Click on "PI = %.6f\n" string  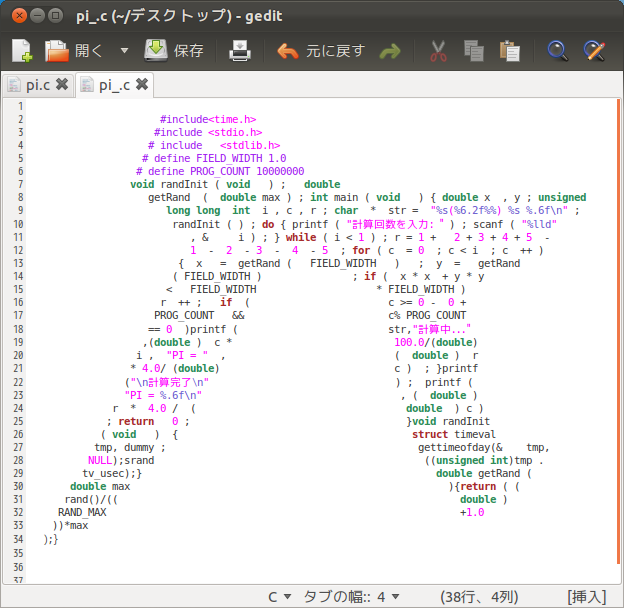coord(163,395)
